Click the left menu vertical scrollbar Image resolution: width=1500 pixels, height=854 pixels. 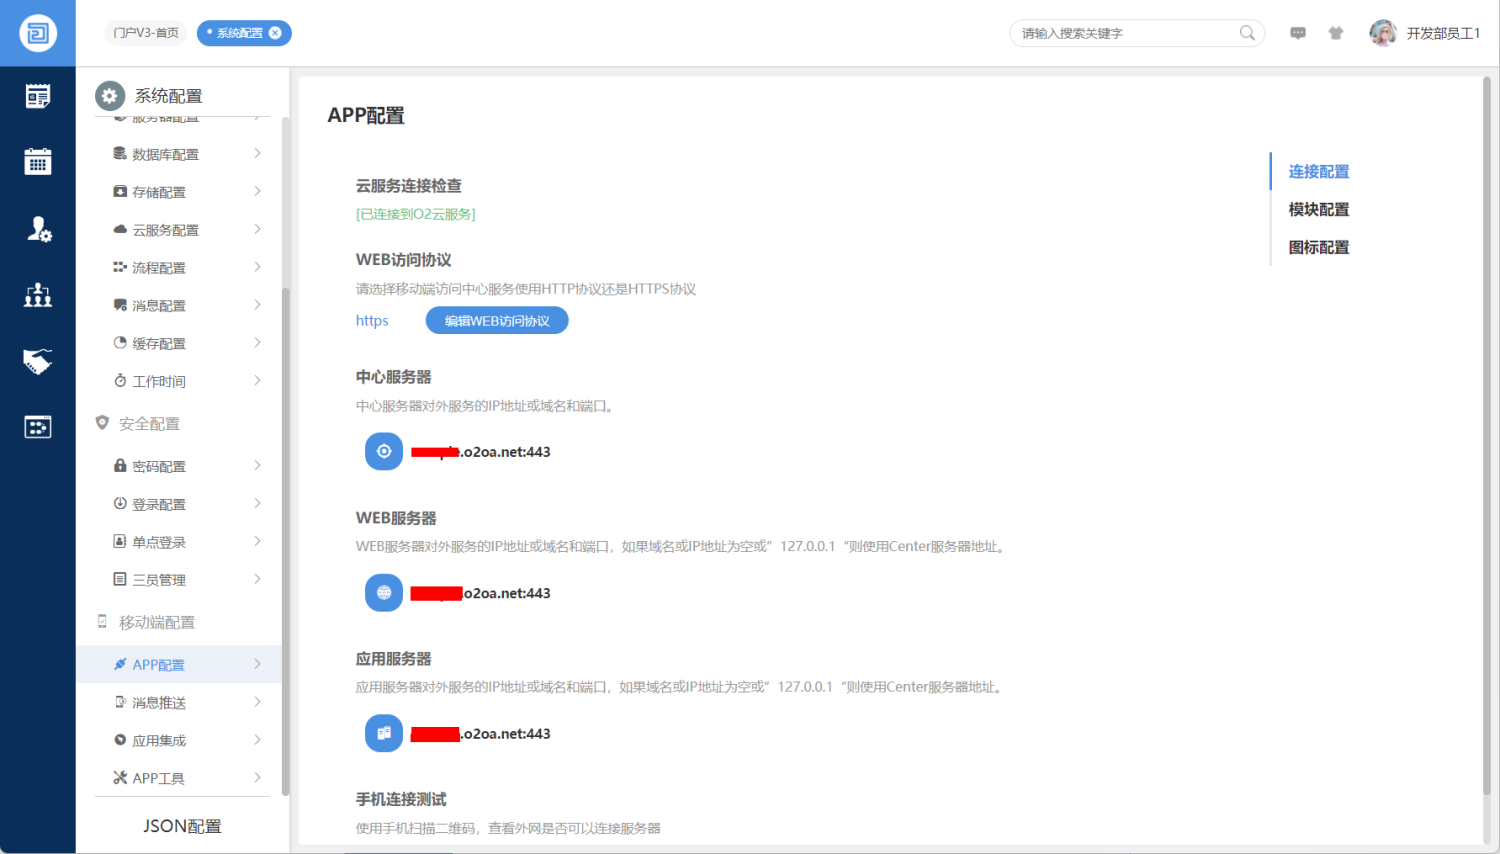coord(285,540)
